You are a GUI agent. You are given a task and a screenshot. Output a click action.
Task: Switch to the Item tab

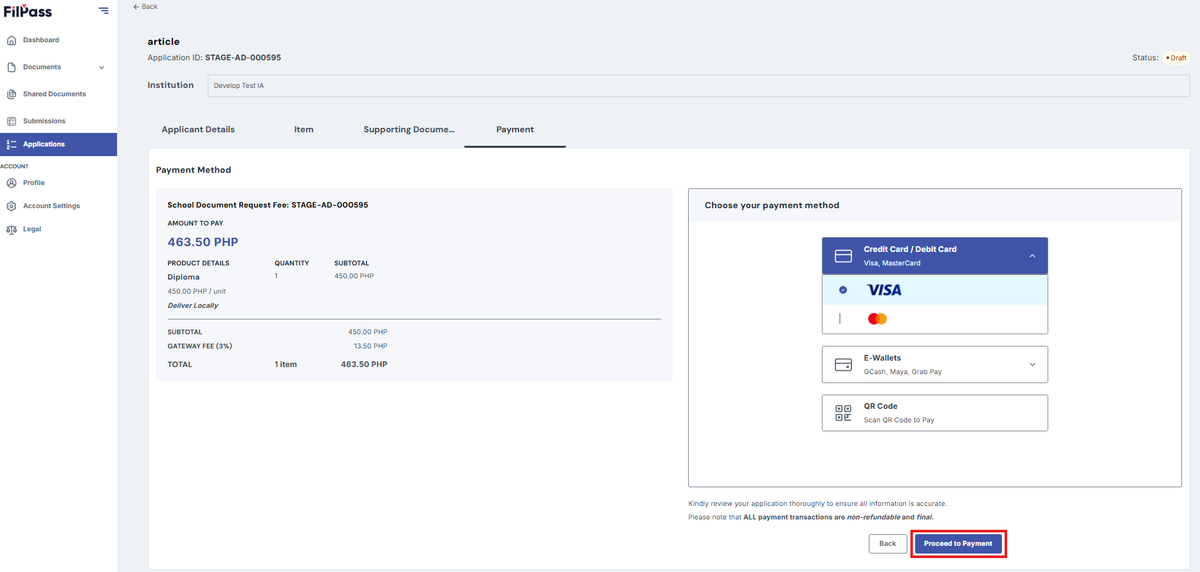[x=304, y=130]
